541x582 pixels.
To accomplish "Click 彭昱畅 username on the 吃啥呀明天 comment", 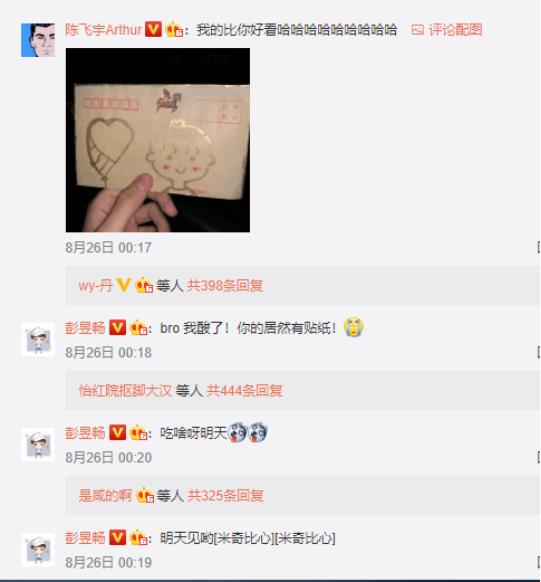I will tap(85, 433).
